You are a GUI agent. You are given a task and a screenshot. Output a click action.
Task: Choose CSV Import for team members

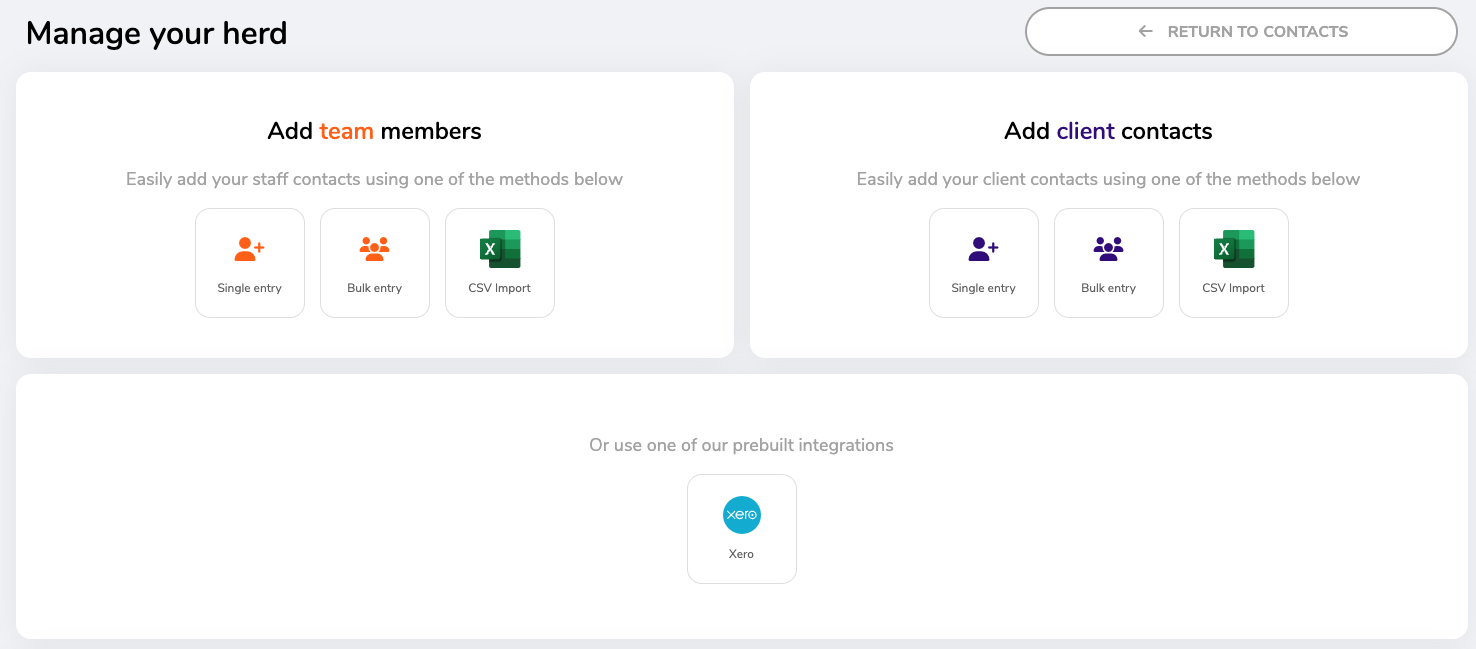pos(500,263)
